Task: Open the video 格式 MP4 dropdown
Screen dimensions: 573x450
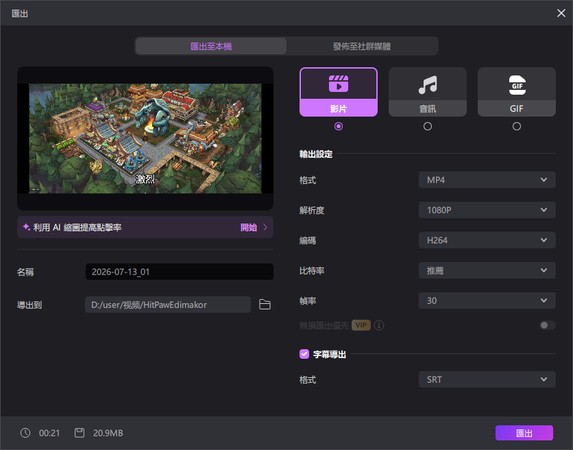Action: [487, 180]
